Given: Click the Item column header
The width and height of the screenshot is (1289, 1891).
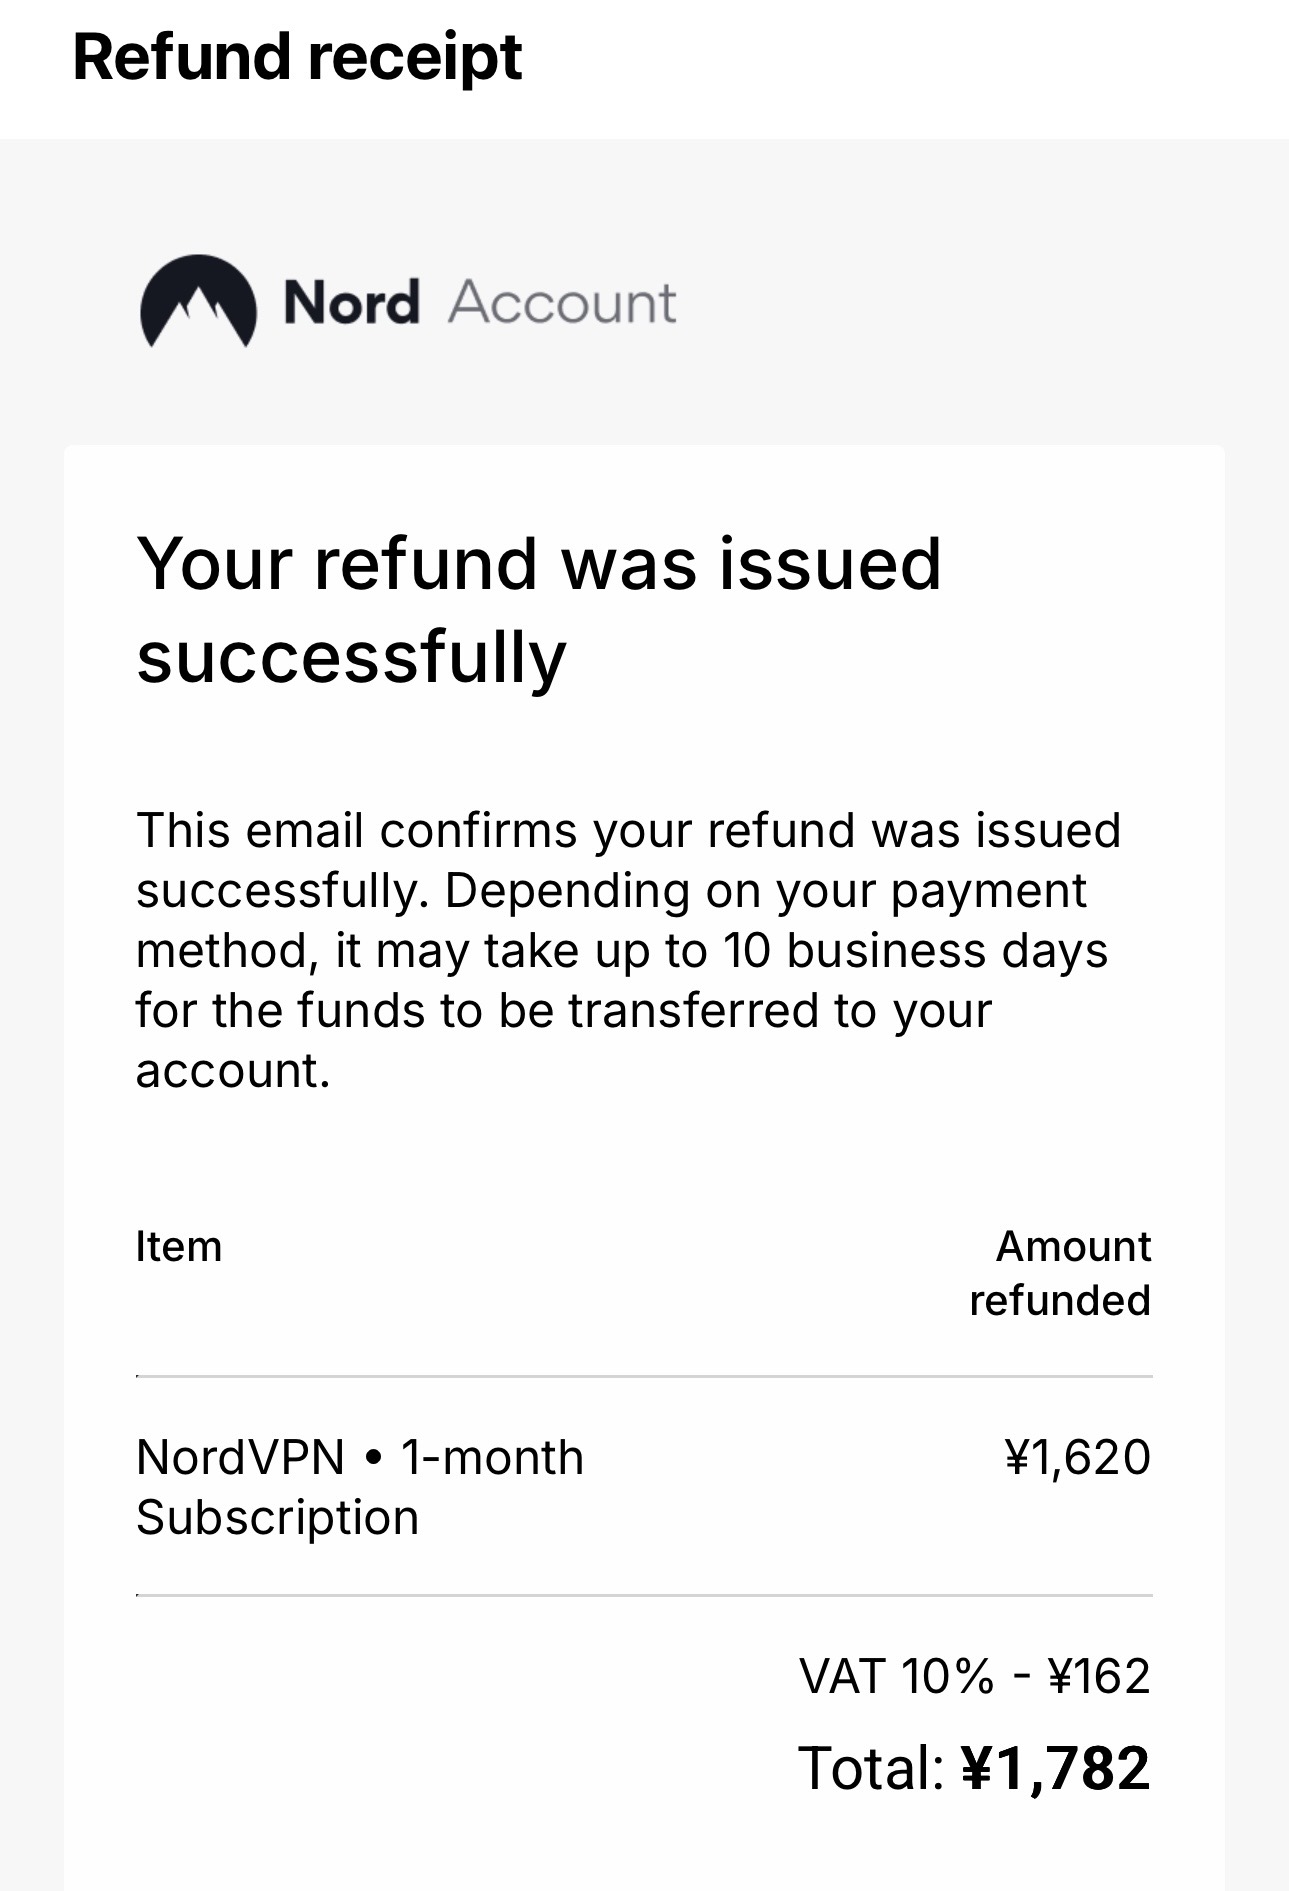Looking at the screenshot, I should (x=179, y=1247).
